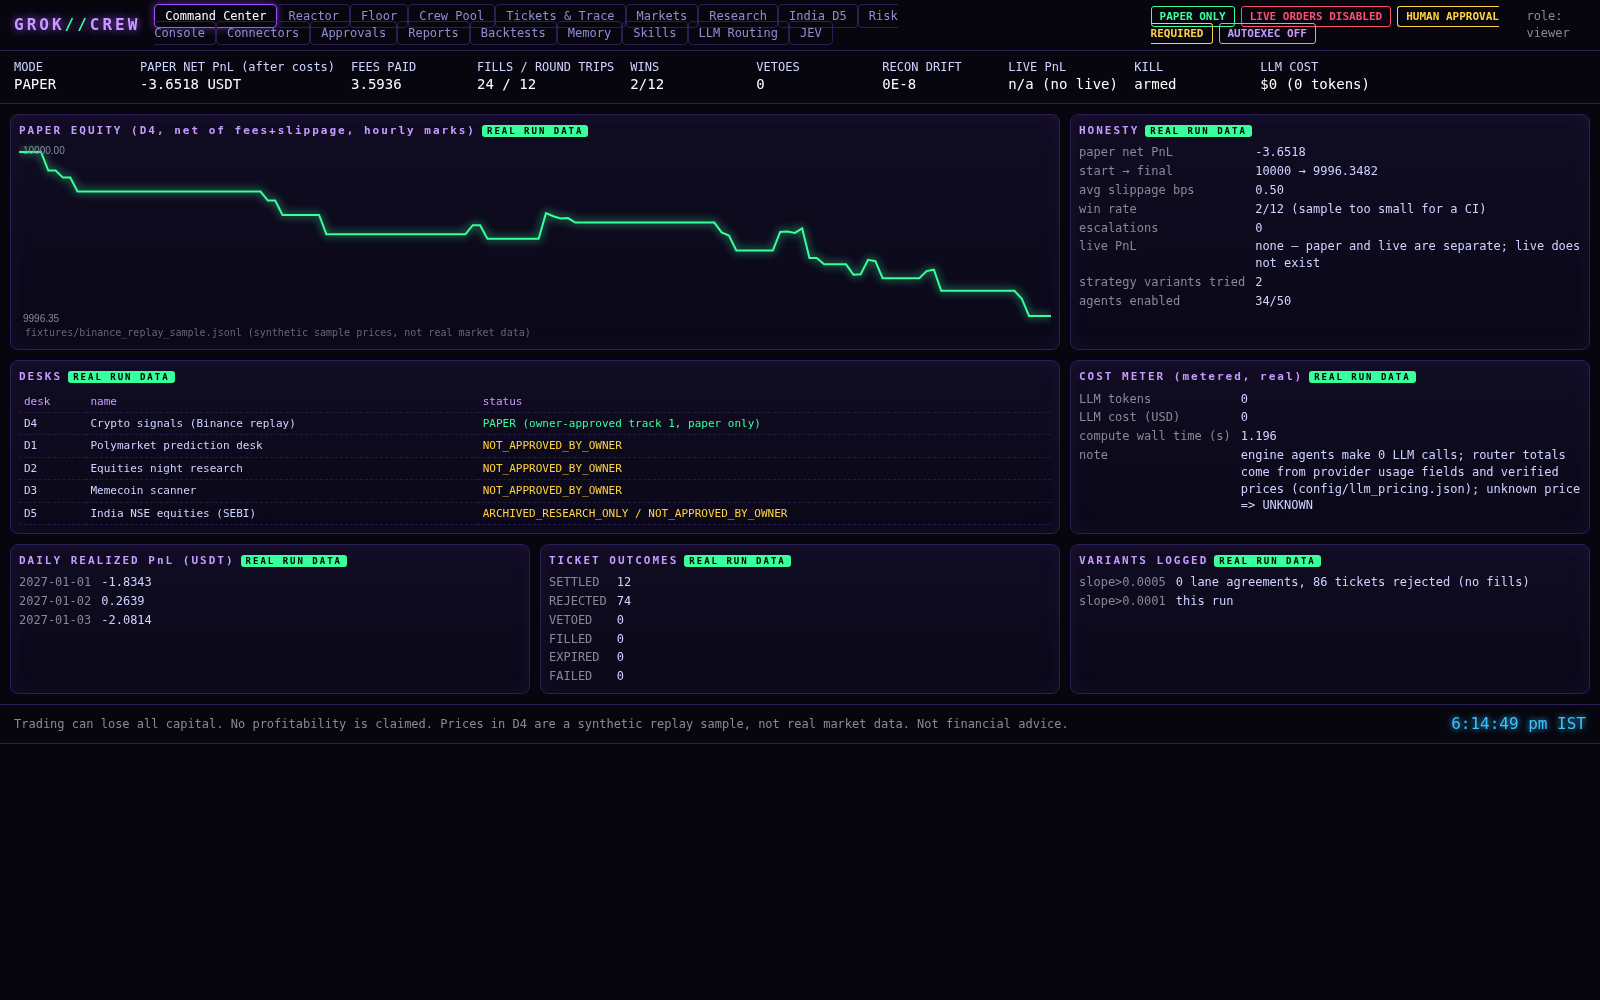Click the 6:14:49 pm IST clock

[1518, 724]
